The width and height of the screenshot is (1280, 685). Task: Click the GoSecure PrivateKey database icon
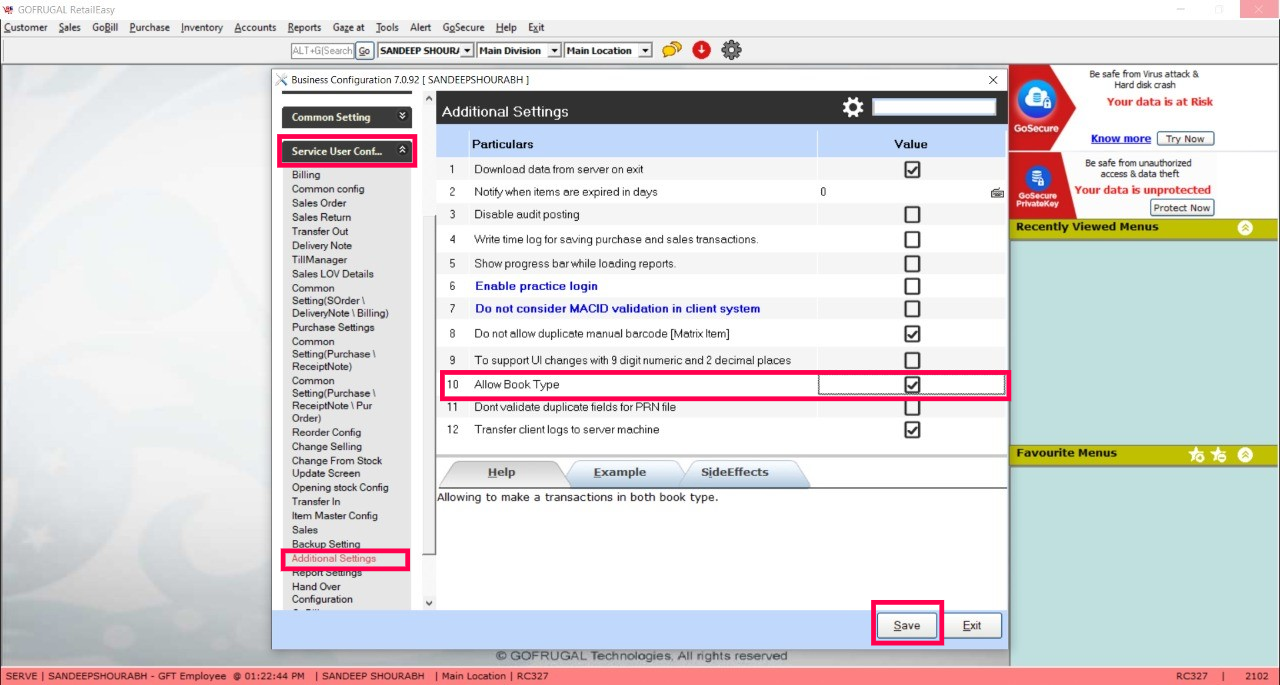[x=1036, y=179]
